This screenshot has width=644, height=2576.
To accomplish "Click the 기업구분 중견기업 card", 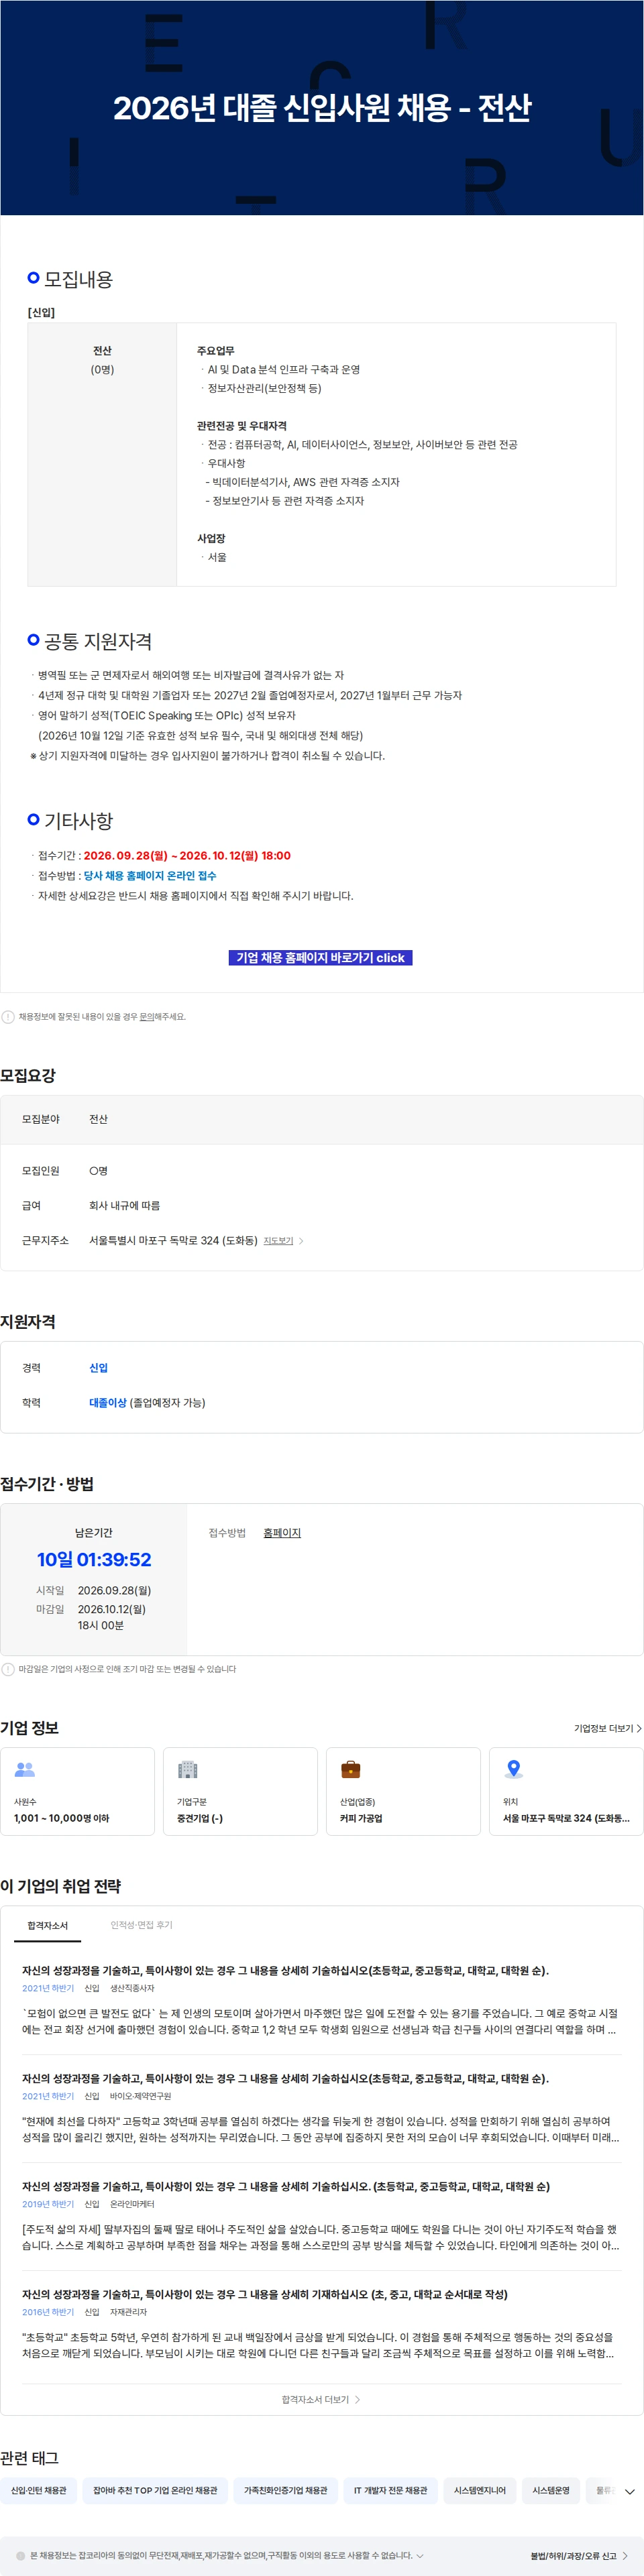I will (240, 1791).
